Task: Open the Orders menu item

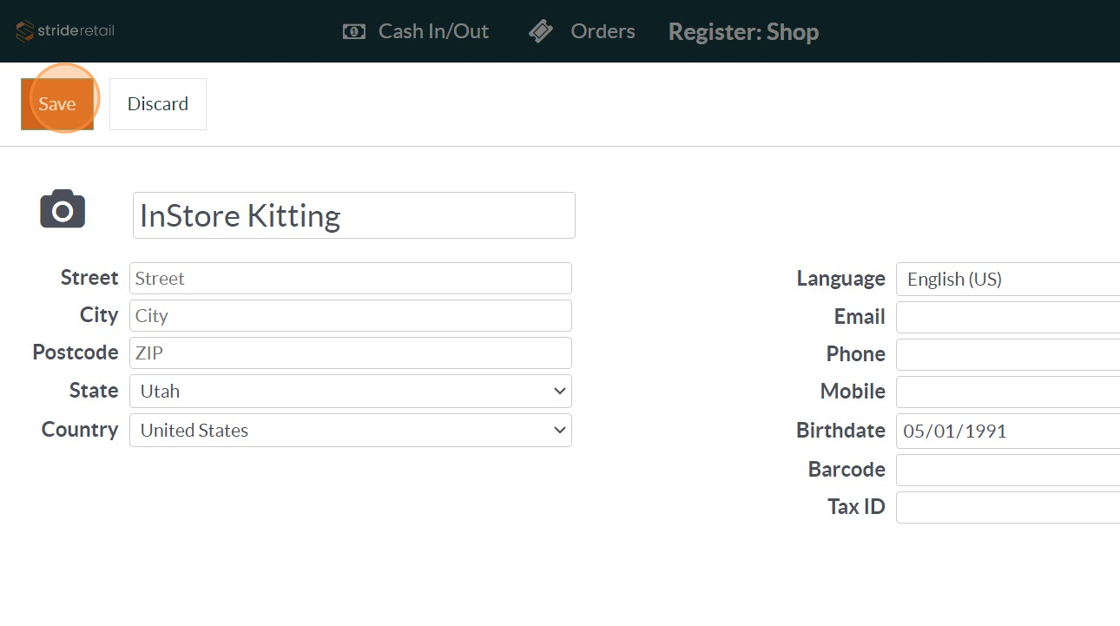Action: (x=602, y=31)
